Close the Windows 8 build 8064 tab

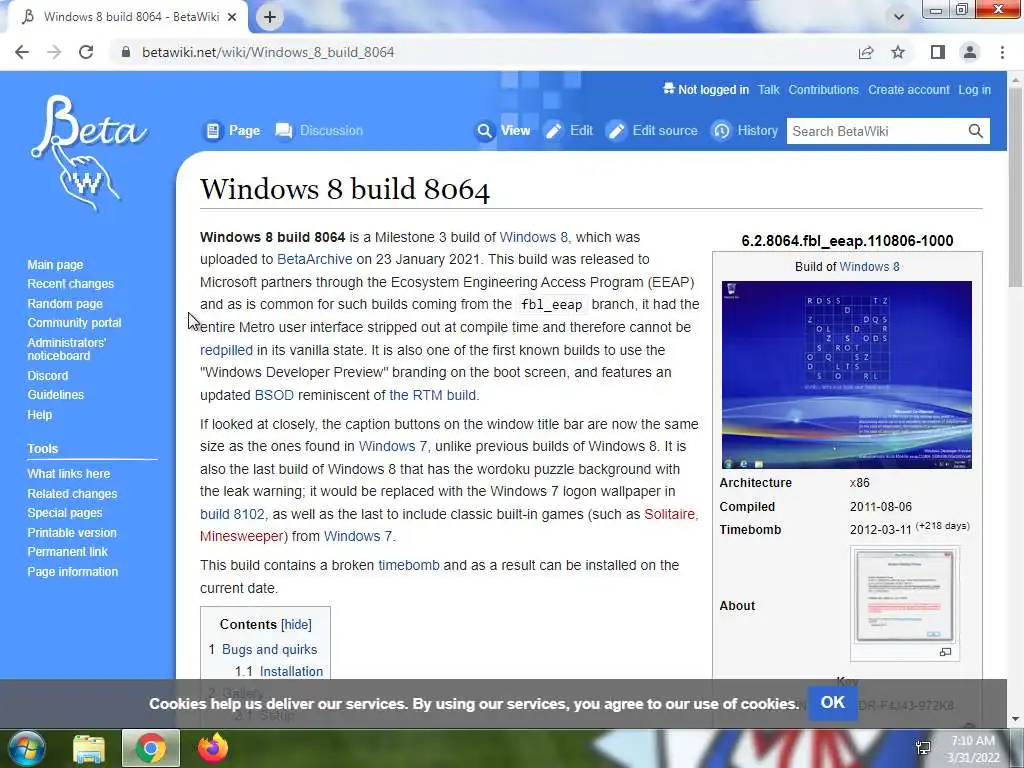click(232, 17)
